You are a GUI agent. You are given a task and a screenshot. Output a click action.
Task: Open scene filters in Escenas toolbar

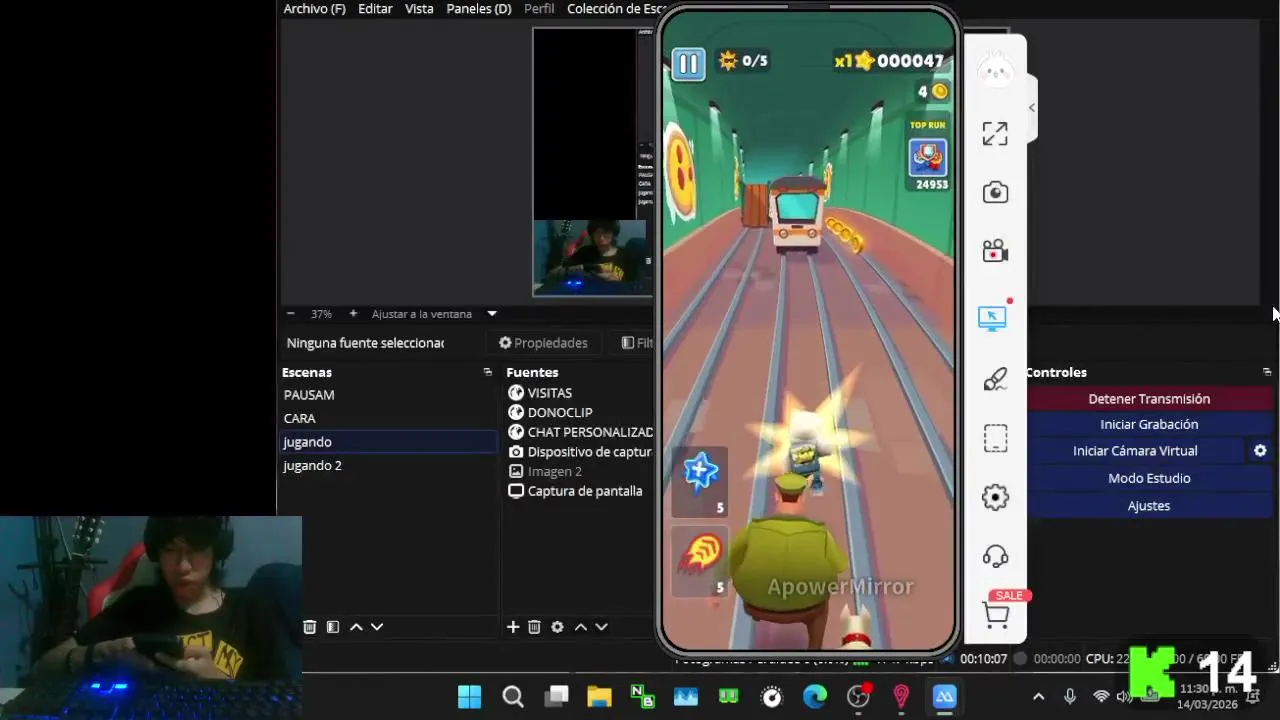[333, 627]
